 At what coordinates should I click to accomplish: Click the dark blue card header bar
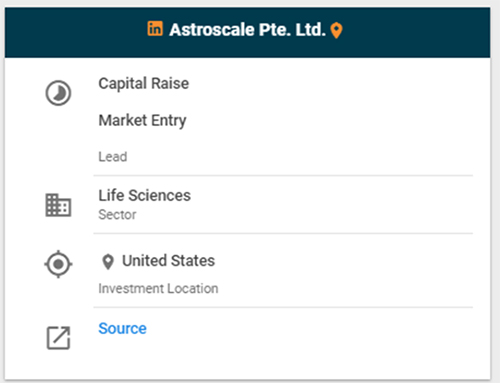(x=247, y=33)
